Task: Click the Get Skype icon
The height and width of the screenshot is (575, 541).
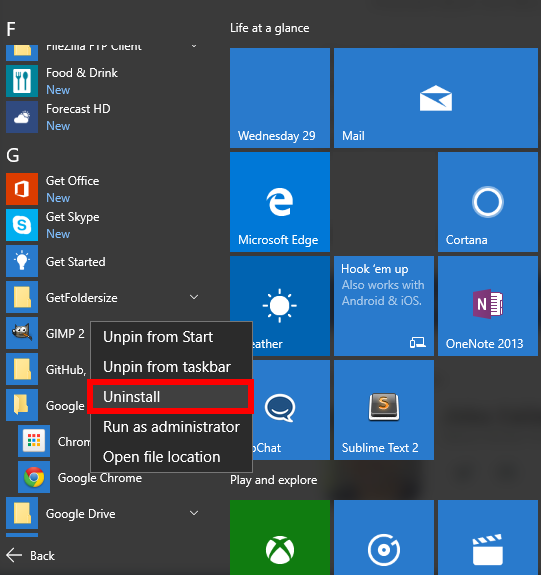Action: coord(22,225)
